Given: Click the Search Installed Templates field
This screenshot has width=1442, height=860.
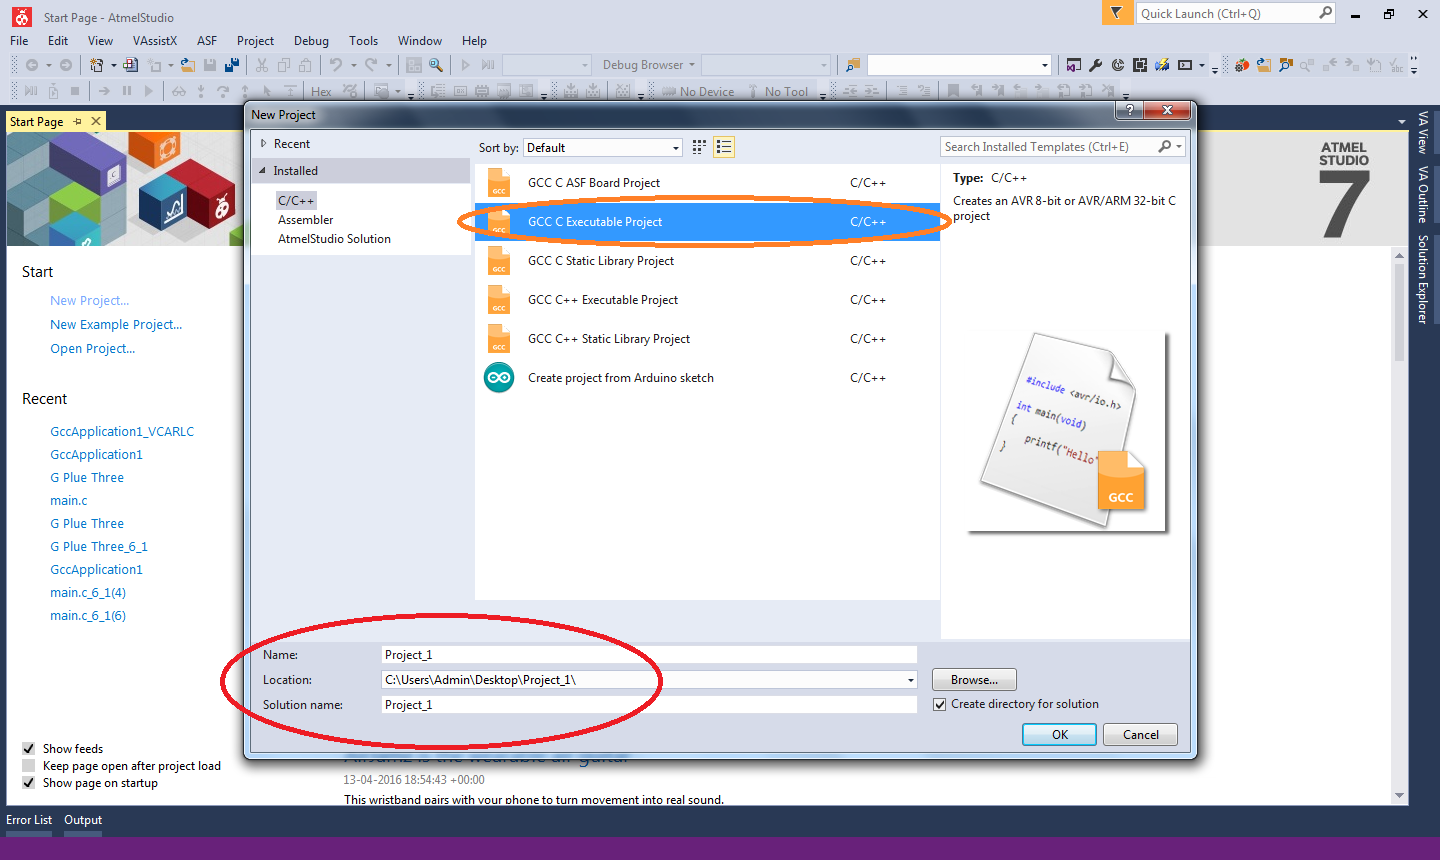Looking at the screenshot, I should (1048, 147).
